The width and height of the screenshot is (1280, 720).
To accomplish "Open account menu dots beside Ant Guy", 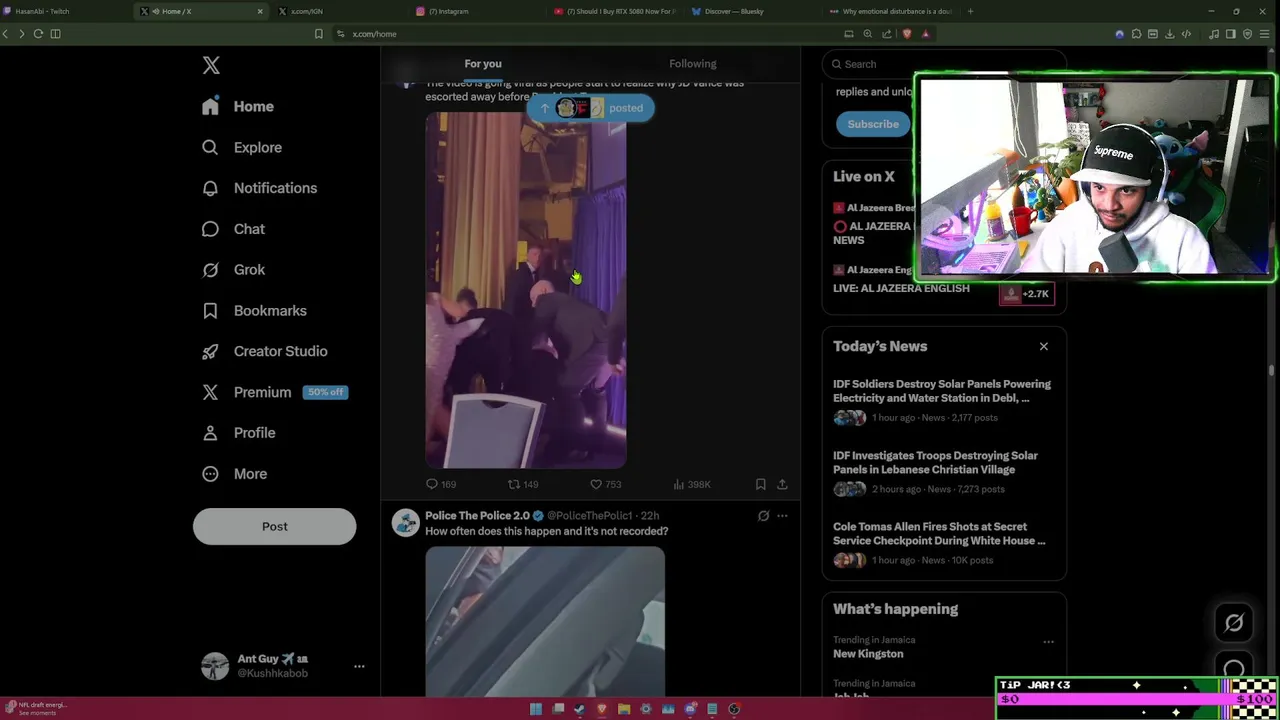I will pyautogui.click(x=359, y=666).
